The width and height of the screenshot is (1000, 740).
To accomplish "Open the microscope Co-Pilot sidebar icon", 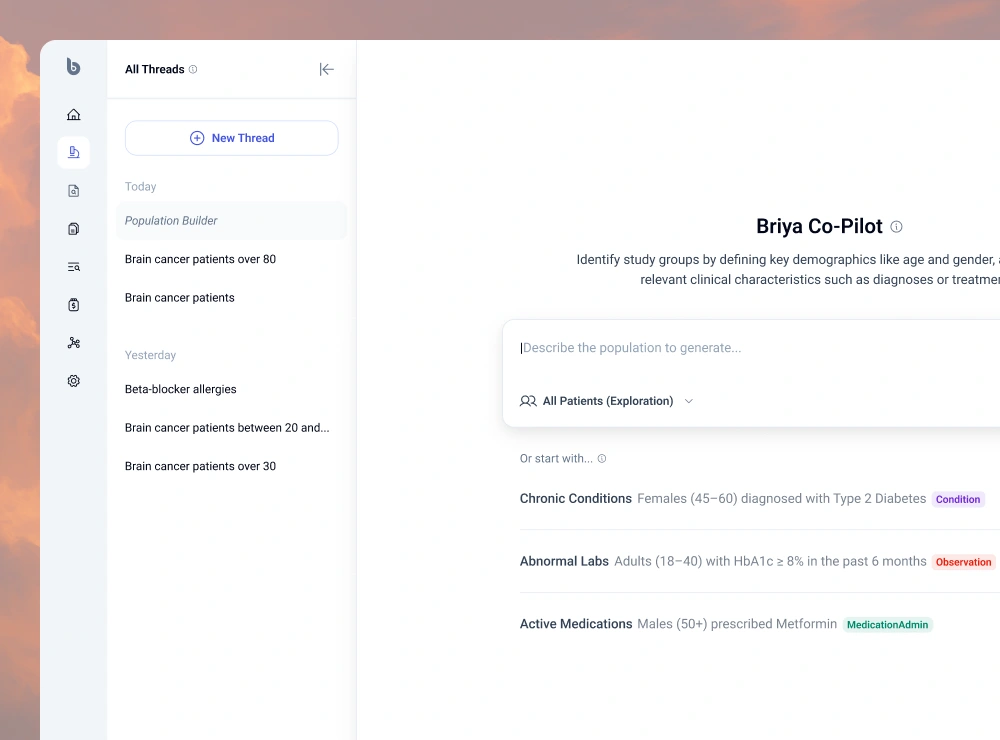I will tap(73, 153).
